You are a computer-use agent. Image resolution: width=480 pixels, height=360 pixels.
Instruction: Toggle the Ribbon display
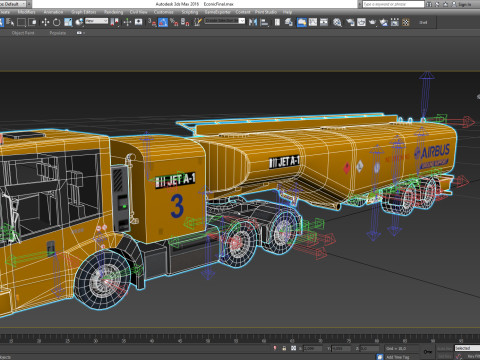(302, 22)
